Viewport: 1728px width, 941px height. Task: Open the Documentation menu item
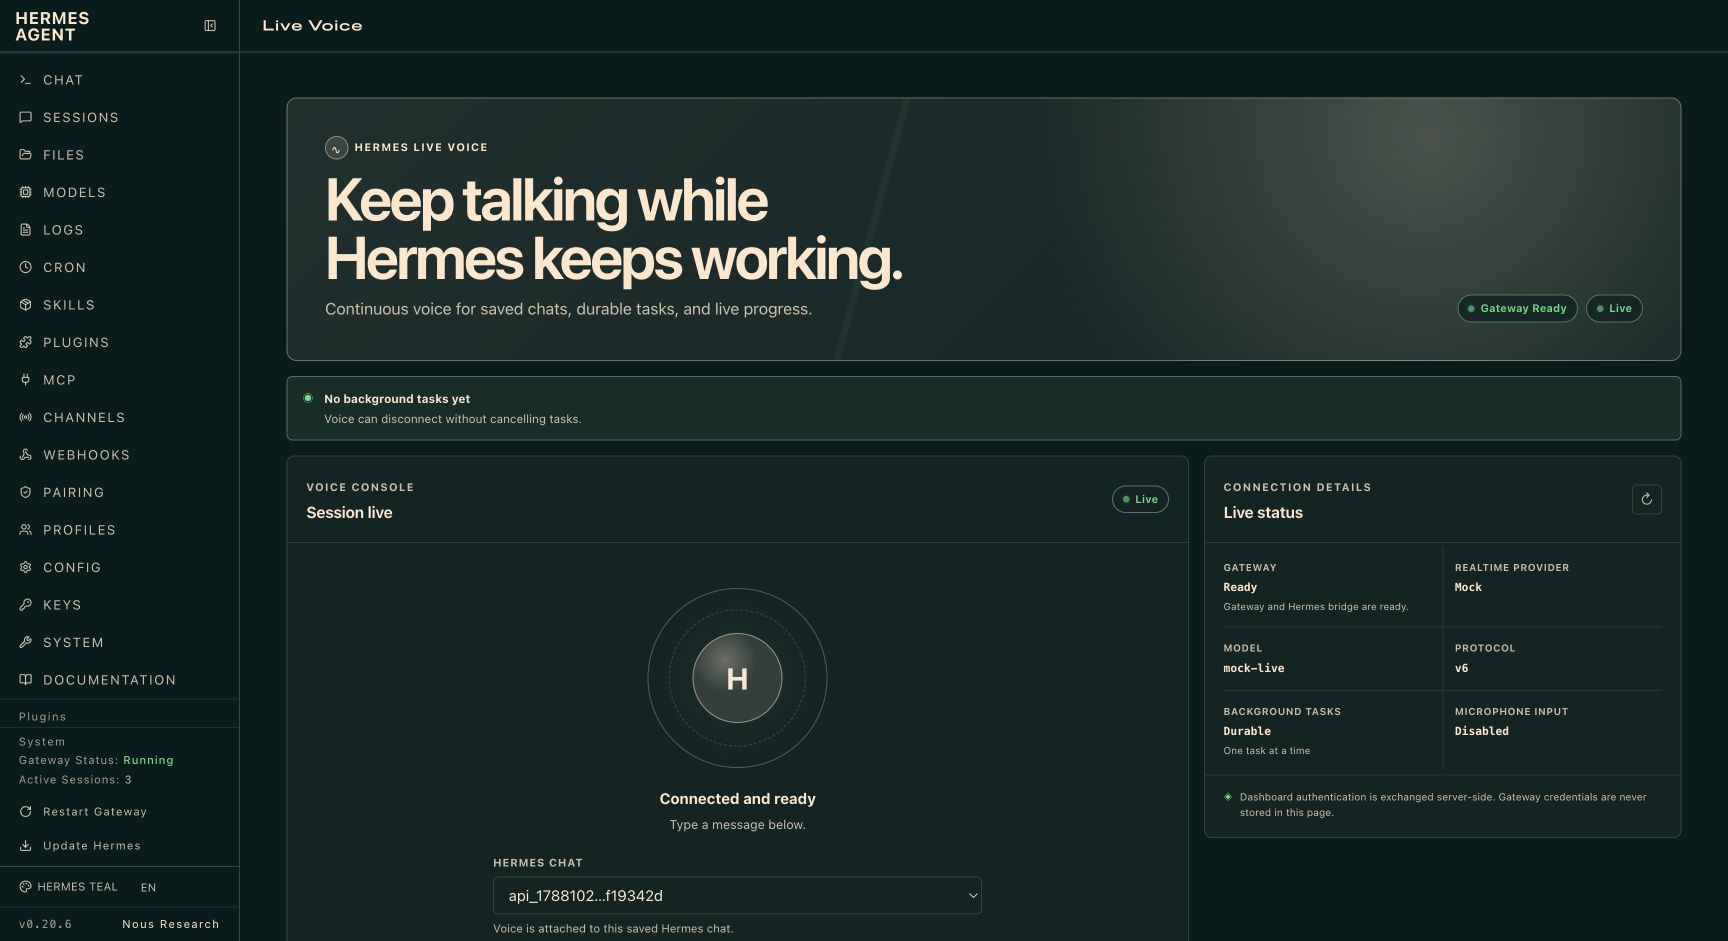[x=119, y=680]
